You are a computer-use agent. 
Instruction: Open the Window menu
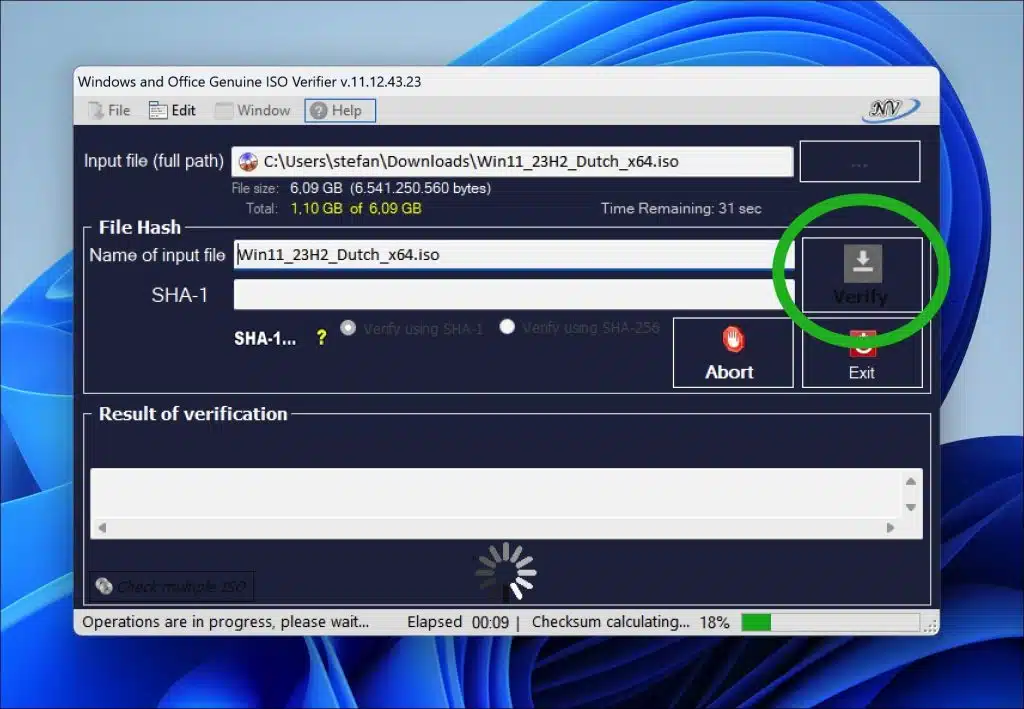252,110
